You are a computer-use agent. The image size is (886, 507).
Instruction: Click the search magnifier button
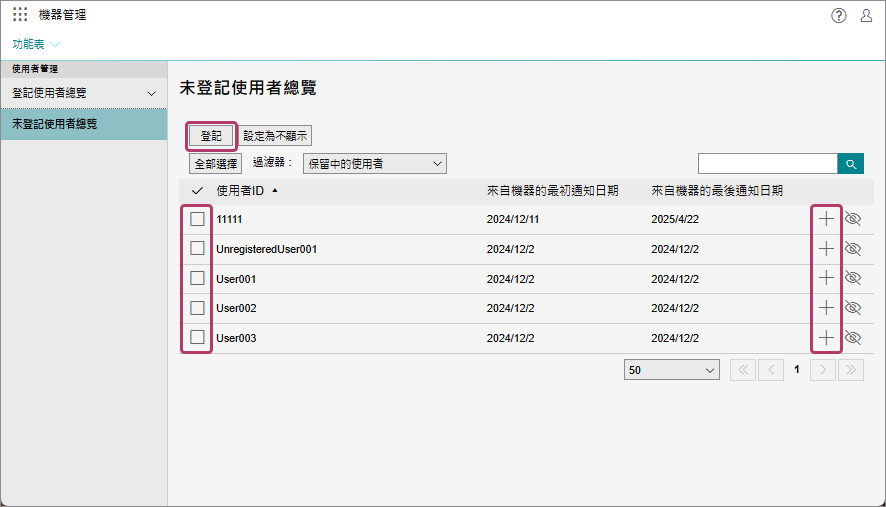850,164
